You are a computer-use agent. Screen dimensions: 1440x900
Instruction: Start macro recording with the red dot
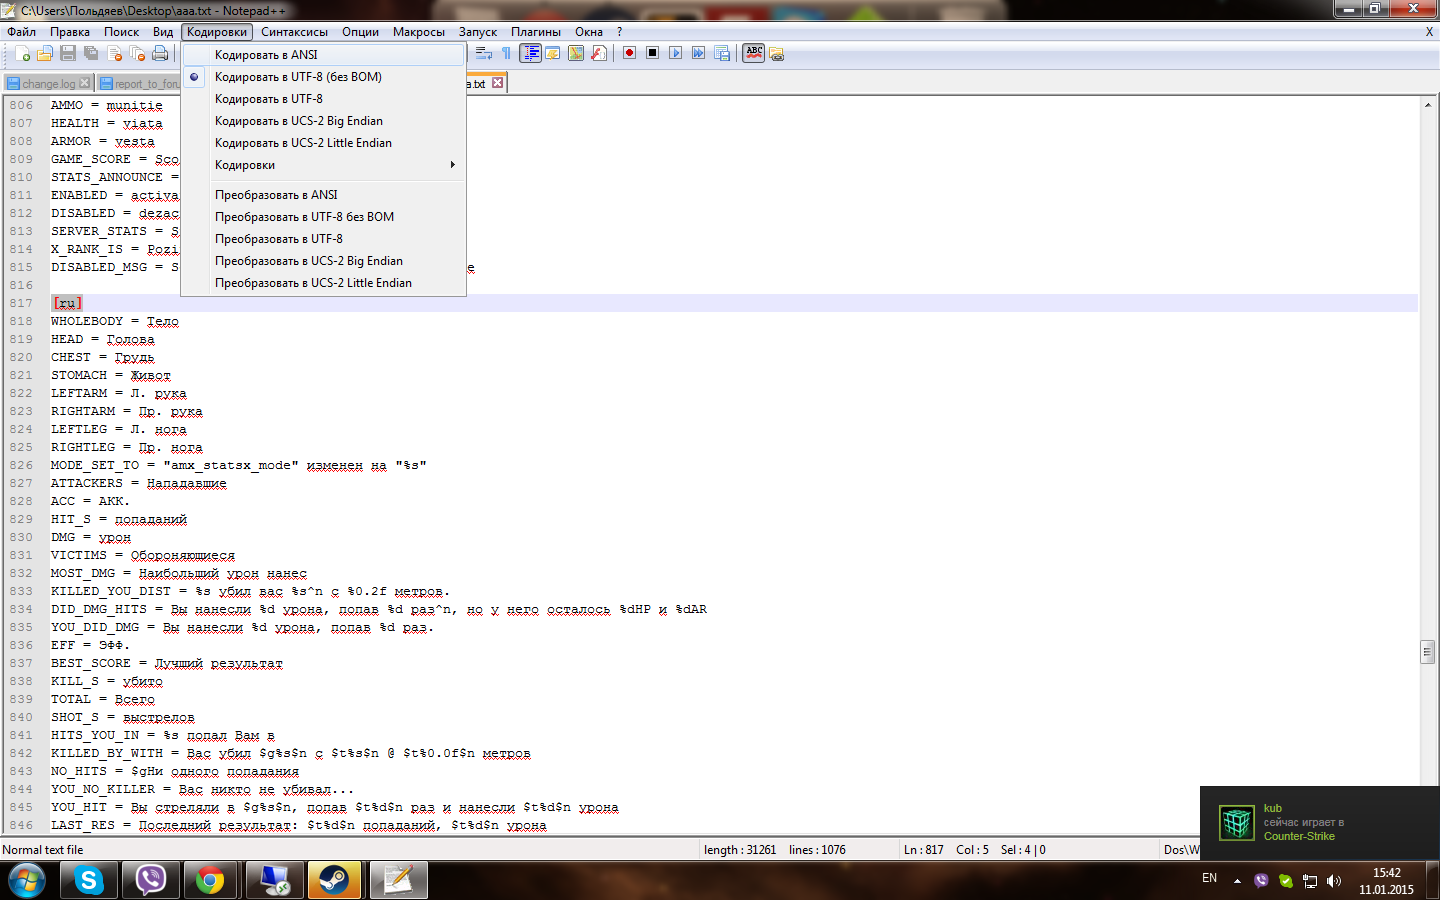click(629, 53)
